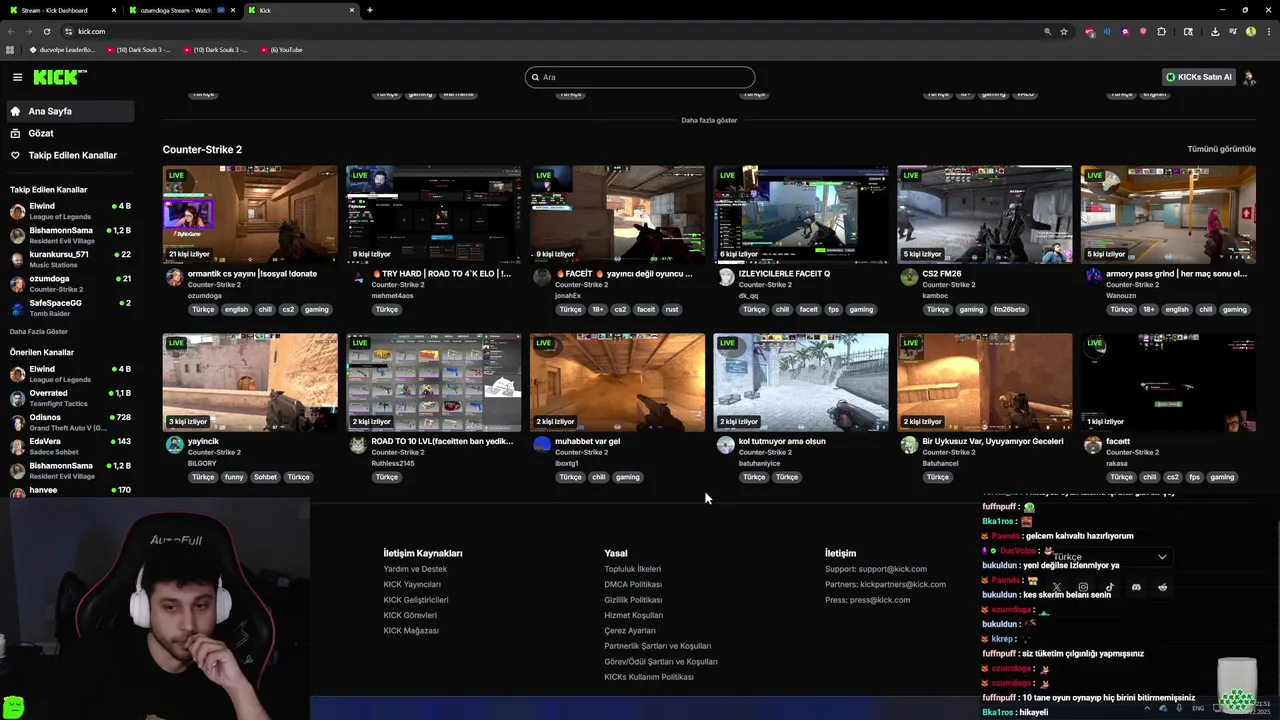Open the hamburger sidebar menu
Screen dimensions: 1280x720
pos(17,77)
